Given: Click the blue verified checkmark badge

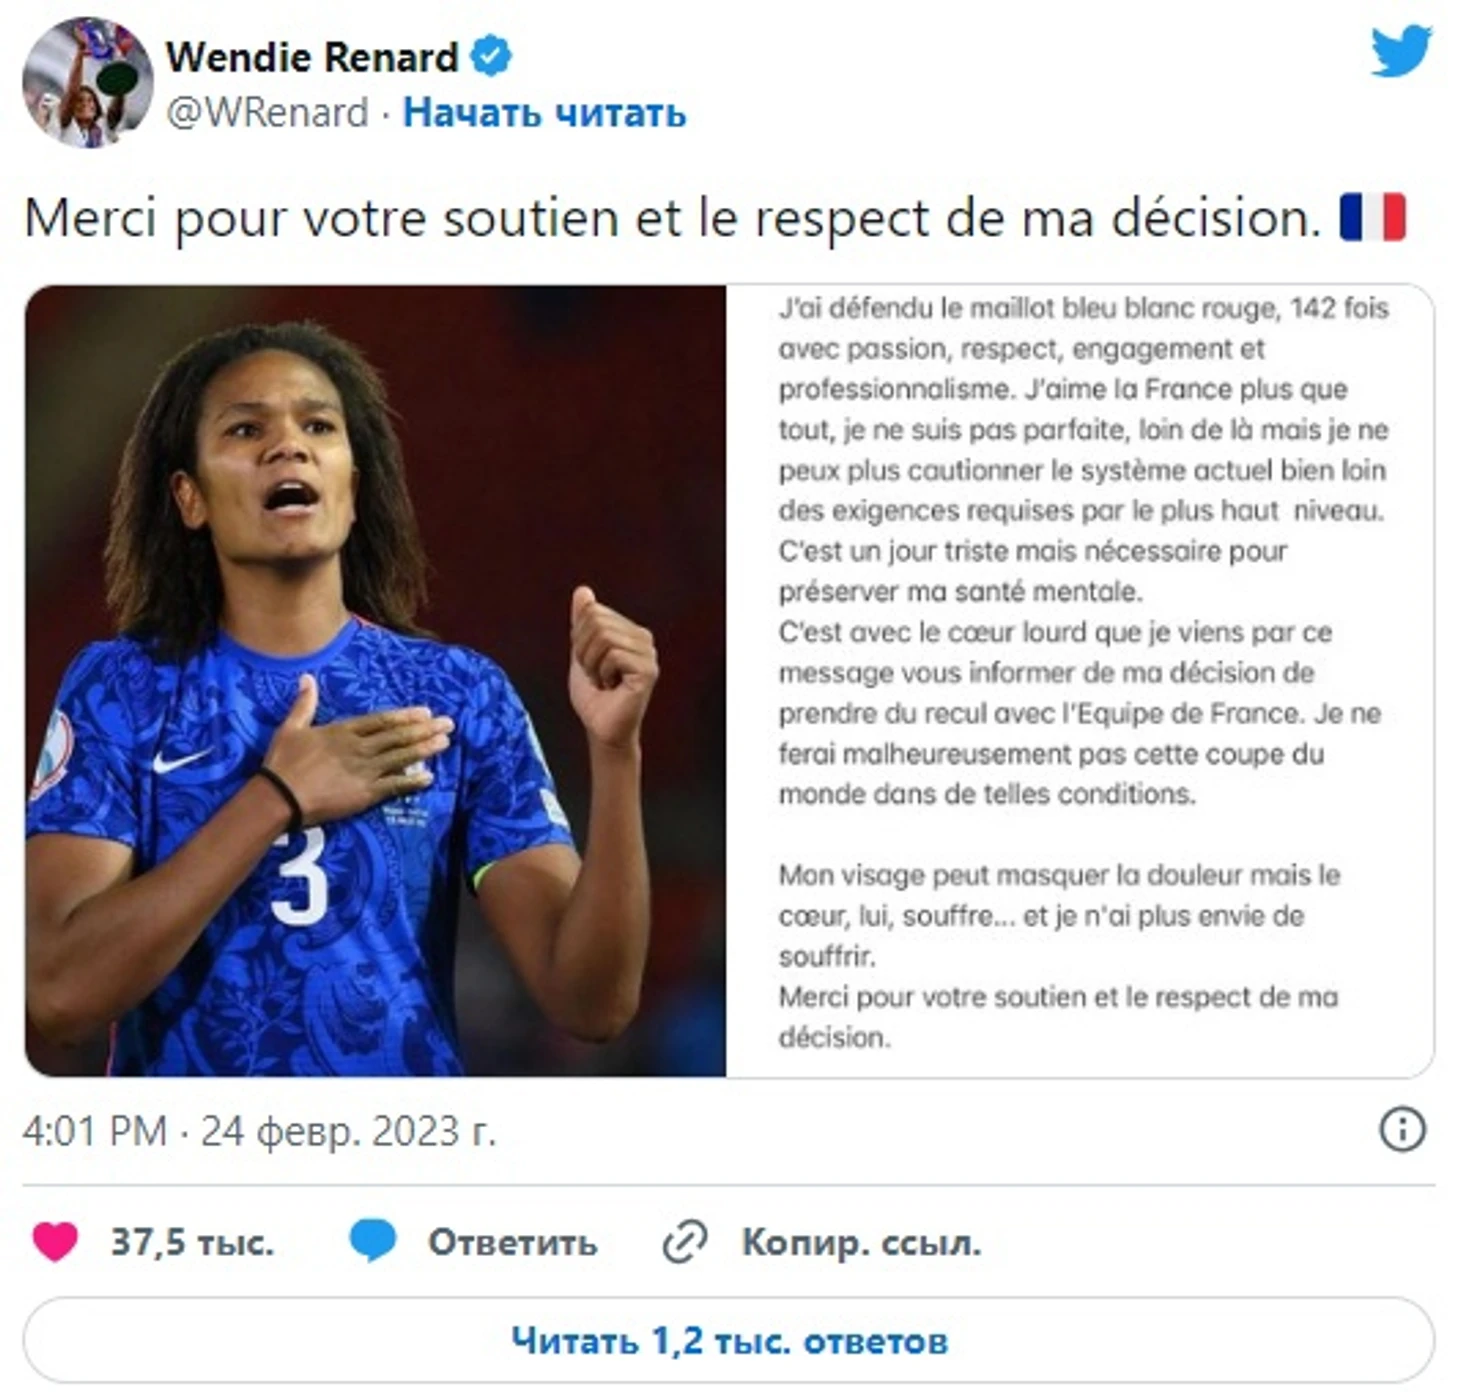Looking at the screenshot, I should 490,56.
